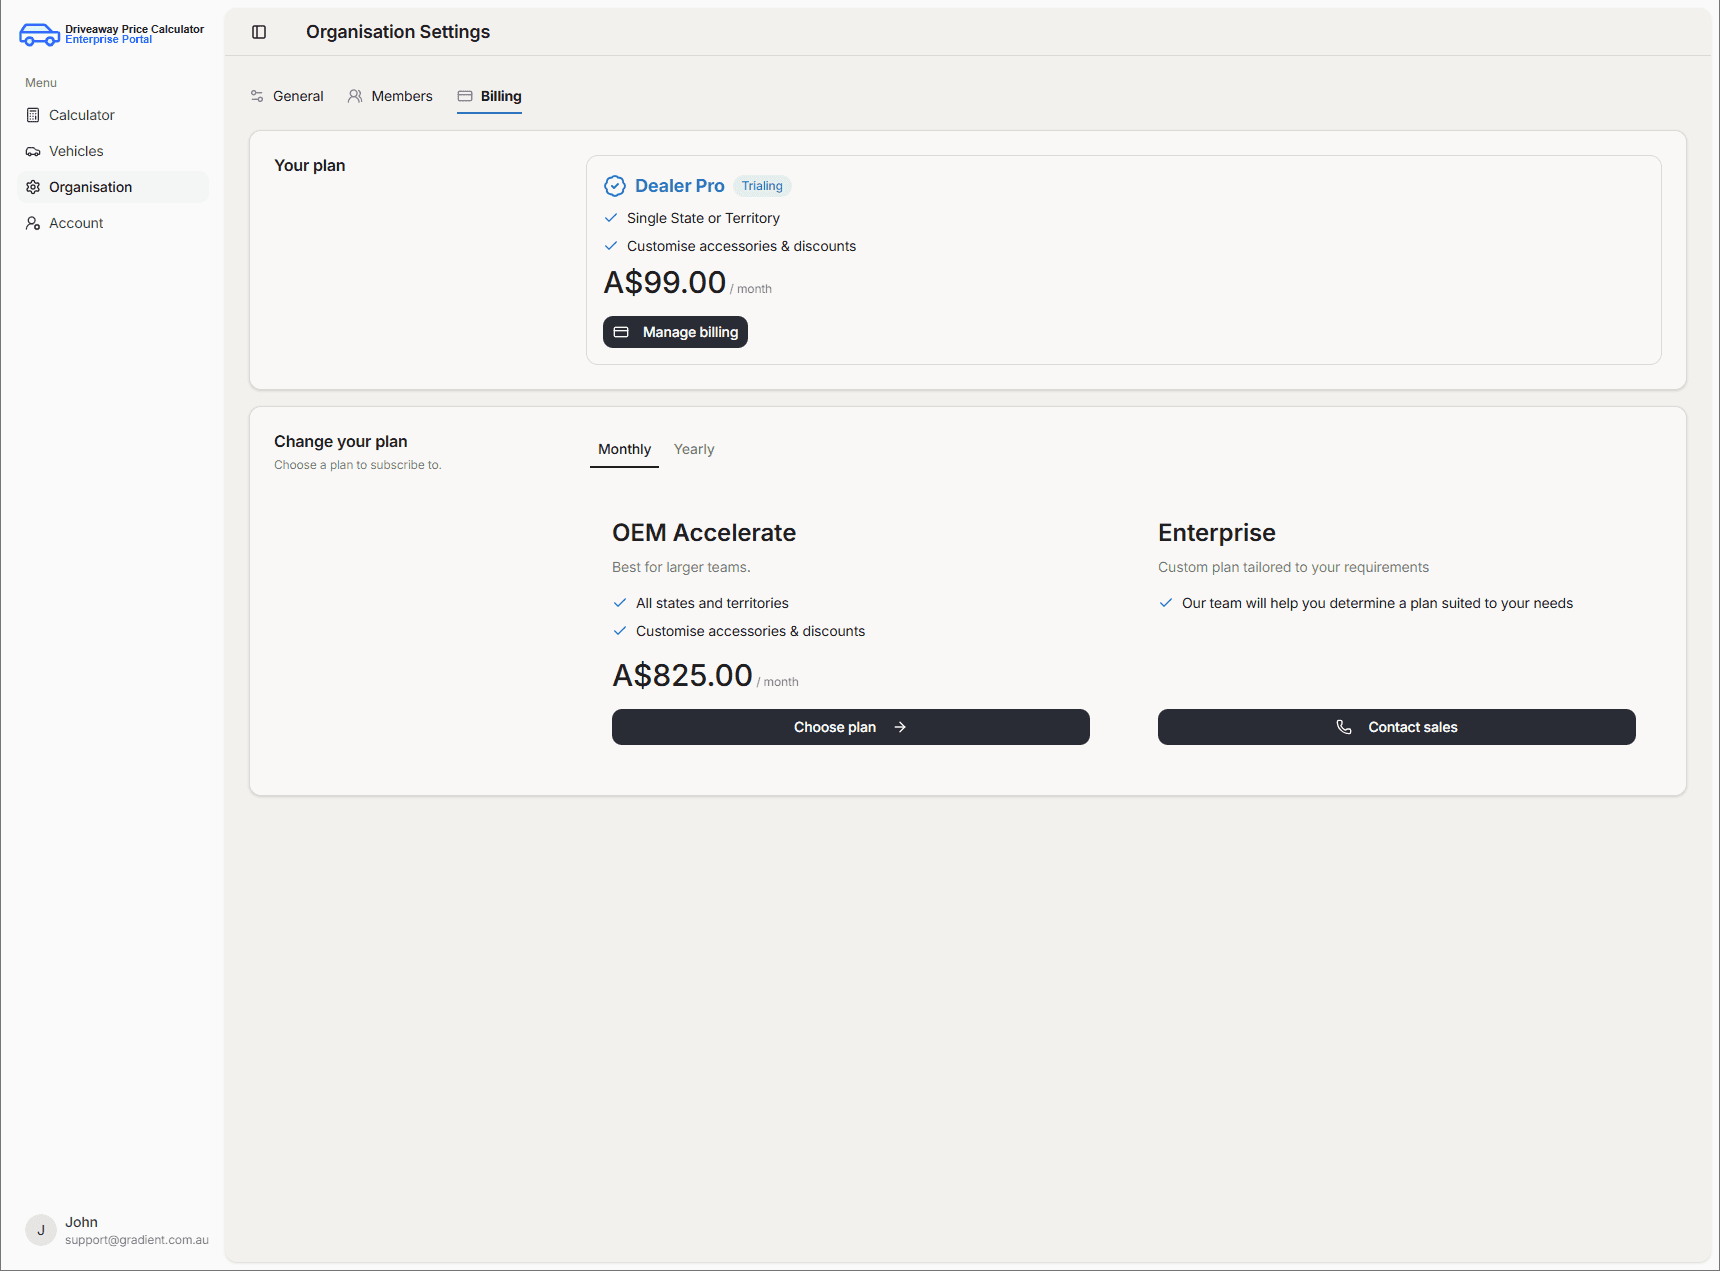Click the Dealer Pro verified badge icon

[615, 186]
